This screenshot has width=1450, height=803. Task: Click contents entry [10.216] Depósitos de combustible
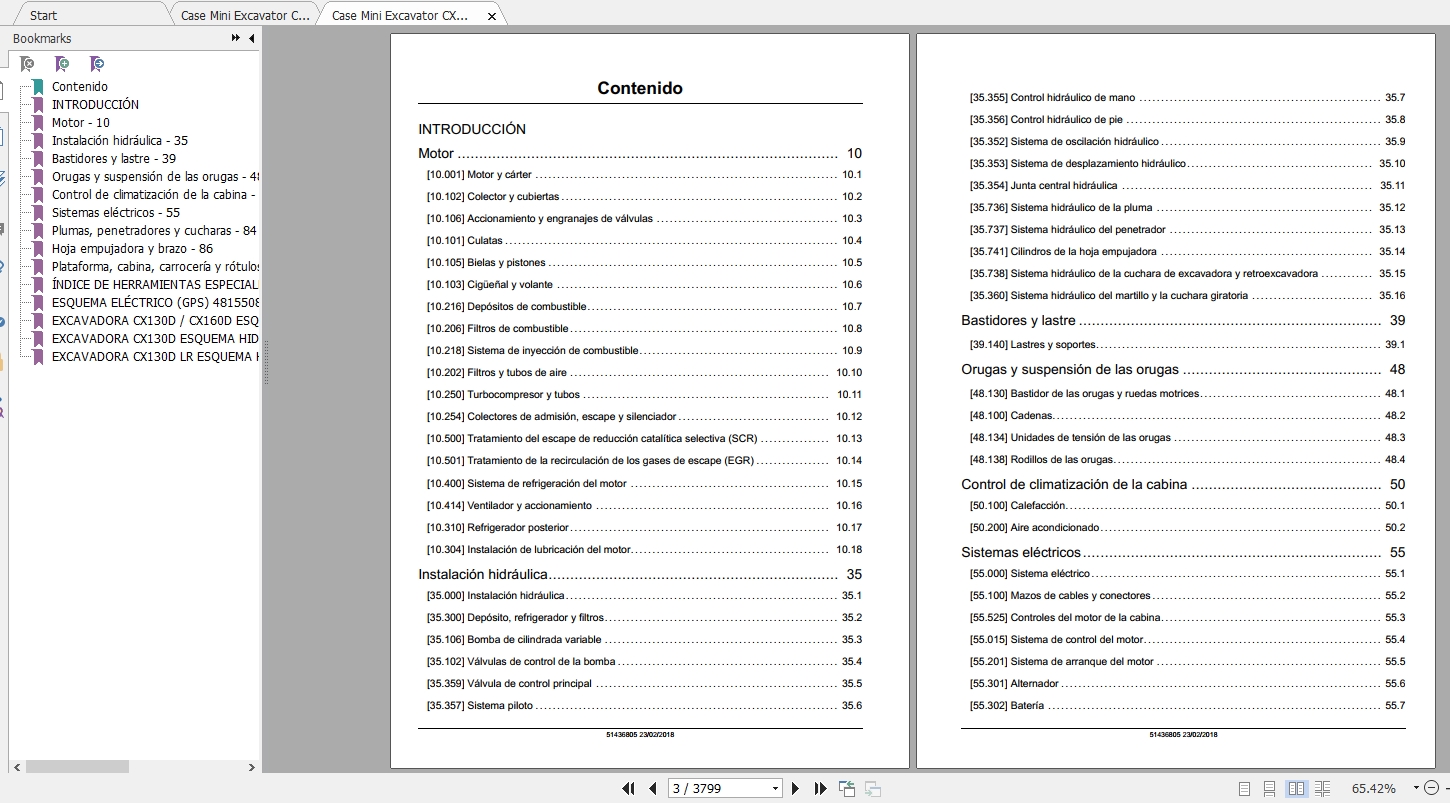click(x=644, y=307)
